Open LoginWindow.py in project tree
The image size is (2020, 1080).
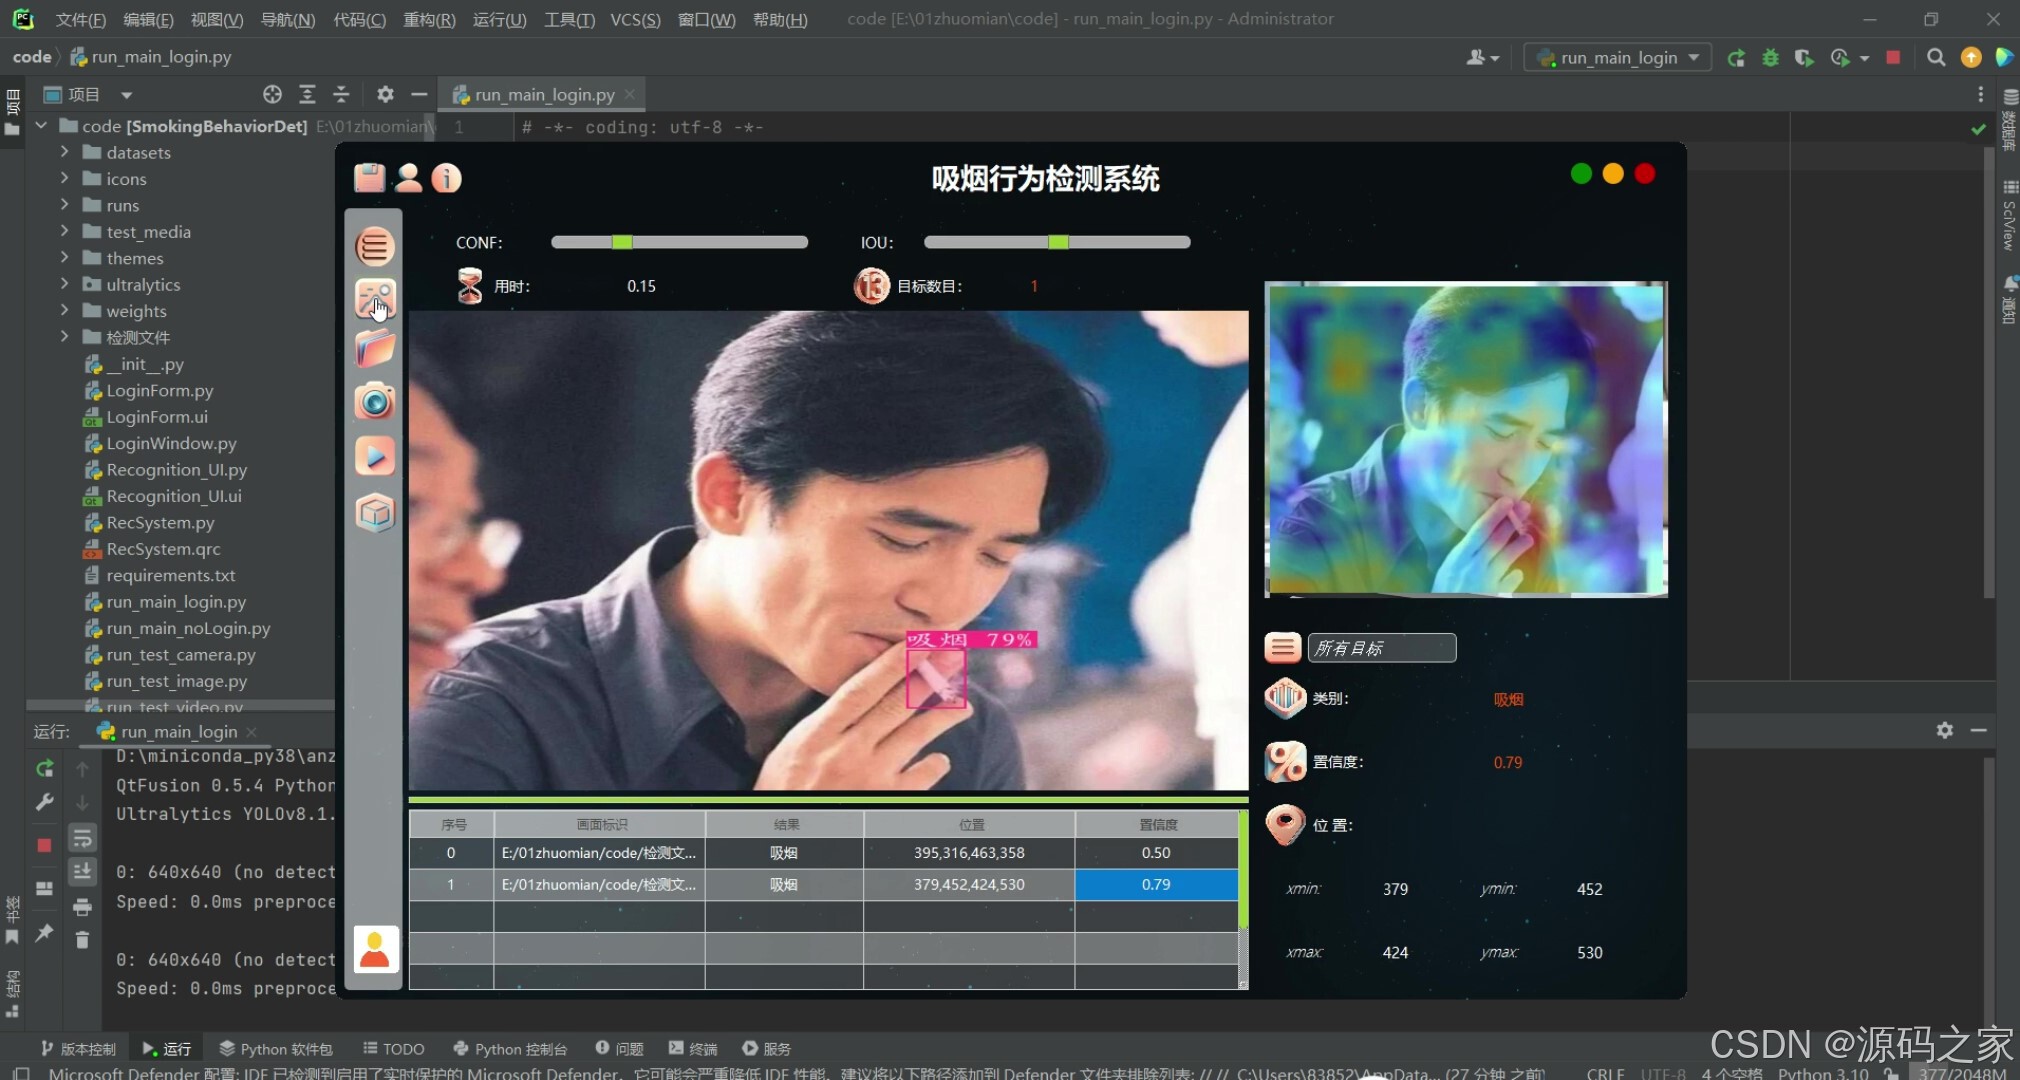point(171,443)
